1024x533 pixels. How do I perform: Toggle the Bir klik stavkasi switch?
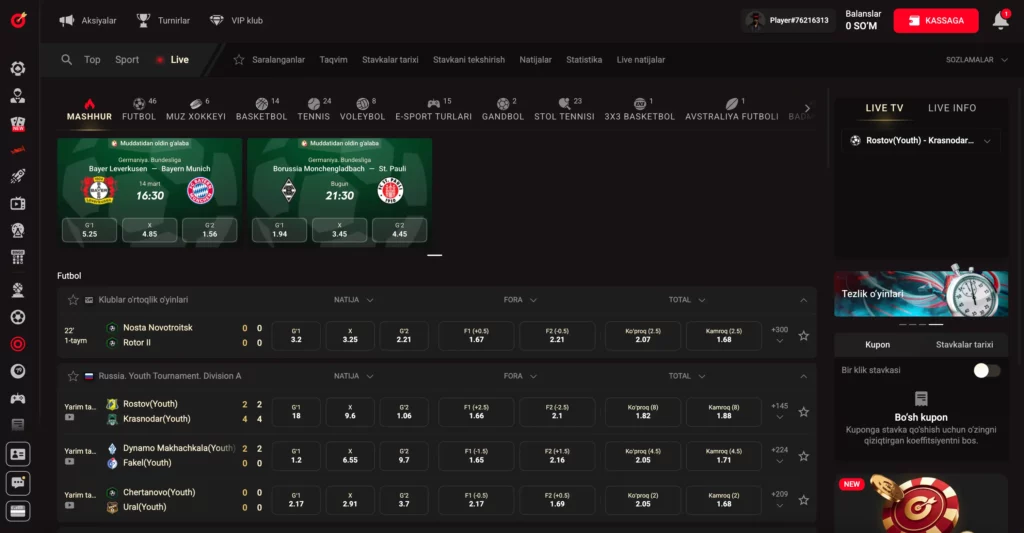point(986,370)
